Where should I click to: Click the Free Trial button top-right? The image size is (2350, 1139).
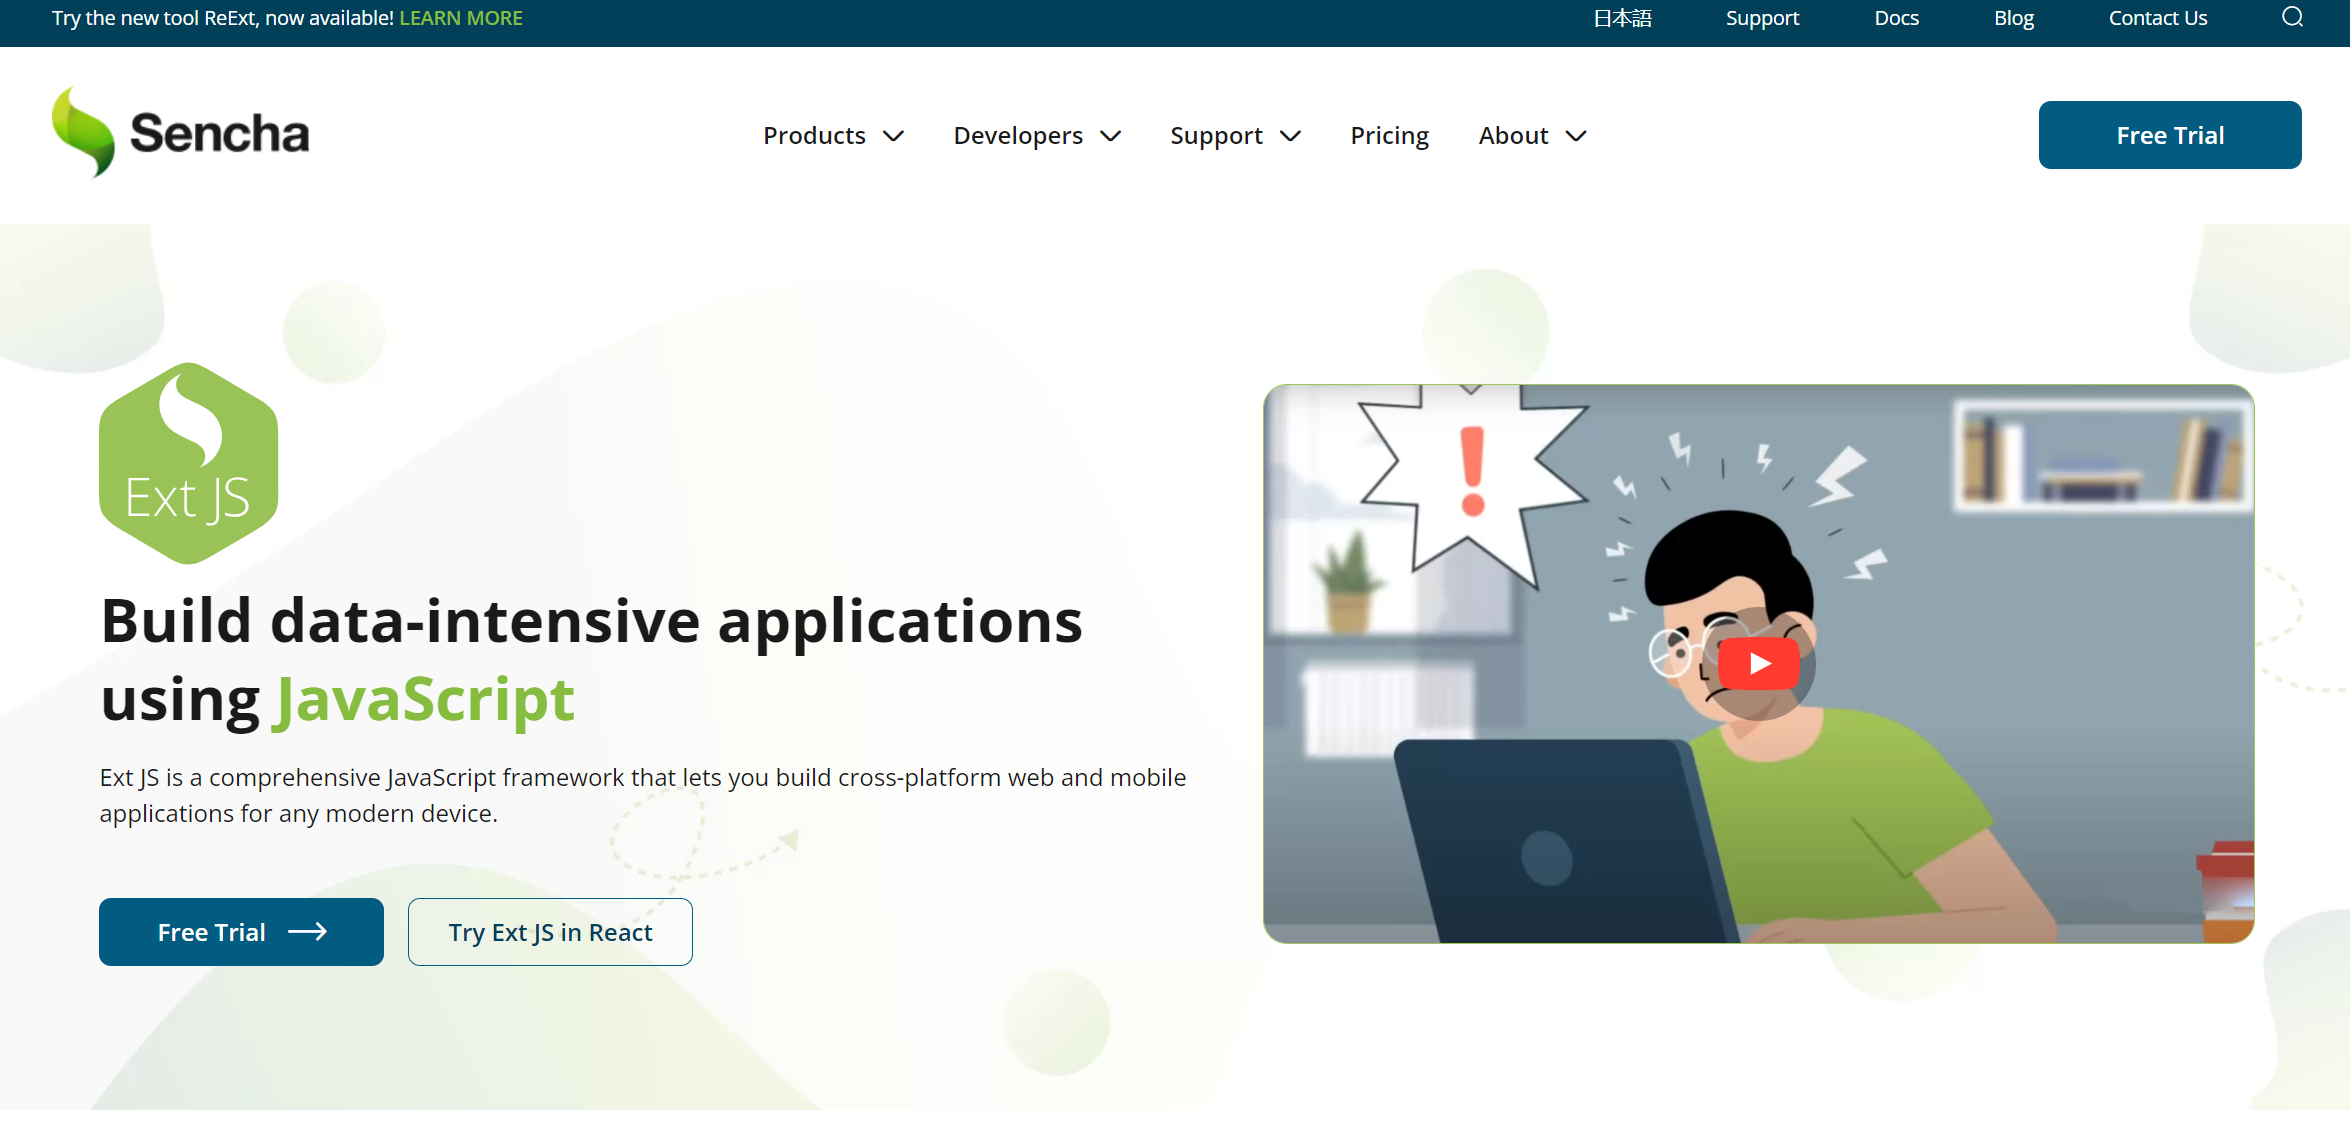[2170, 133]
